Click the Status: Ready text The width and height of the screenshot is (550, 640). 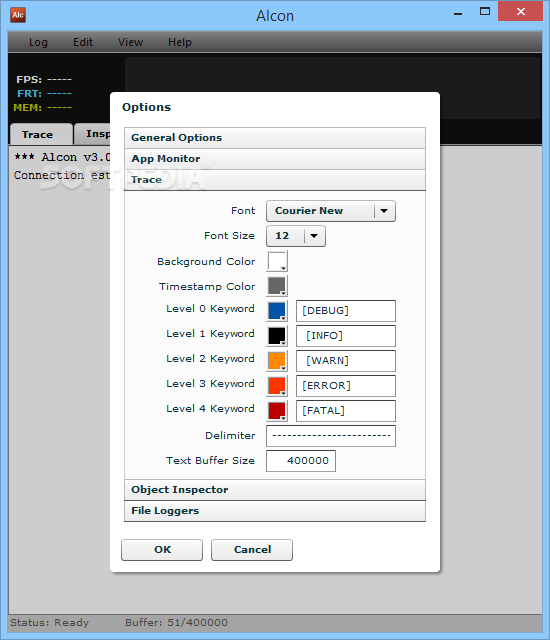(x=49, y=622)
